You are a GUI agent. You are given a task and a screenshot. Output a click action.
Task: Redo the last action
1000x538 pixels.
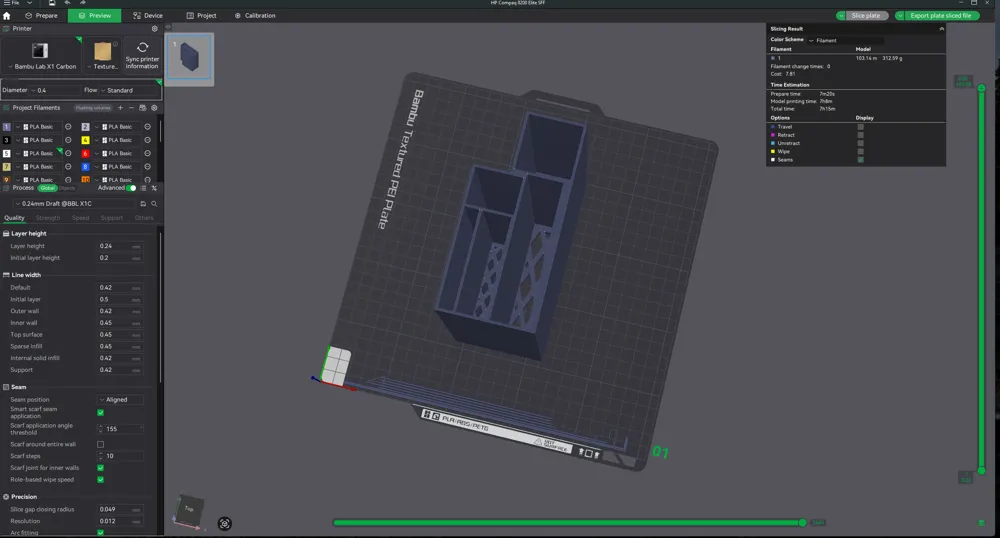82,3
